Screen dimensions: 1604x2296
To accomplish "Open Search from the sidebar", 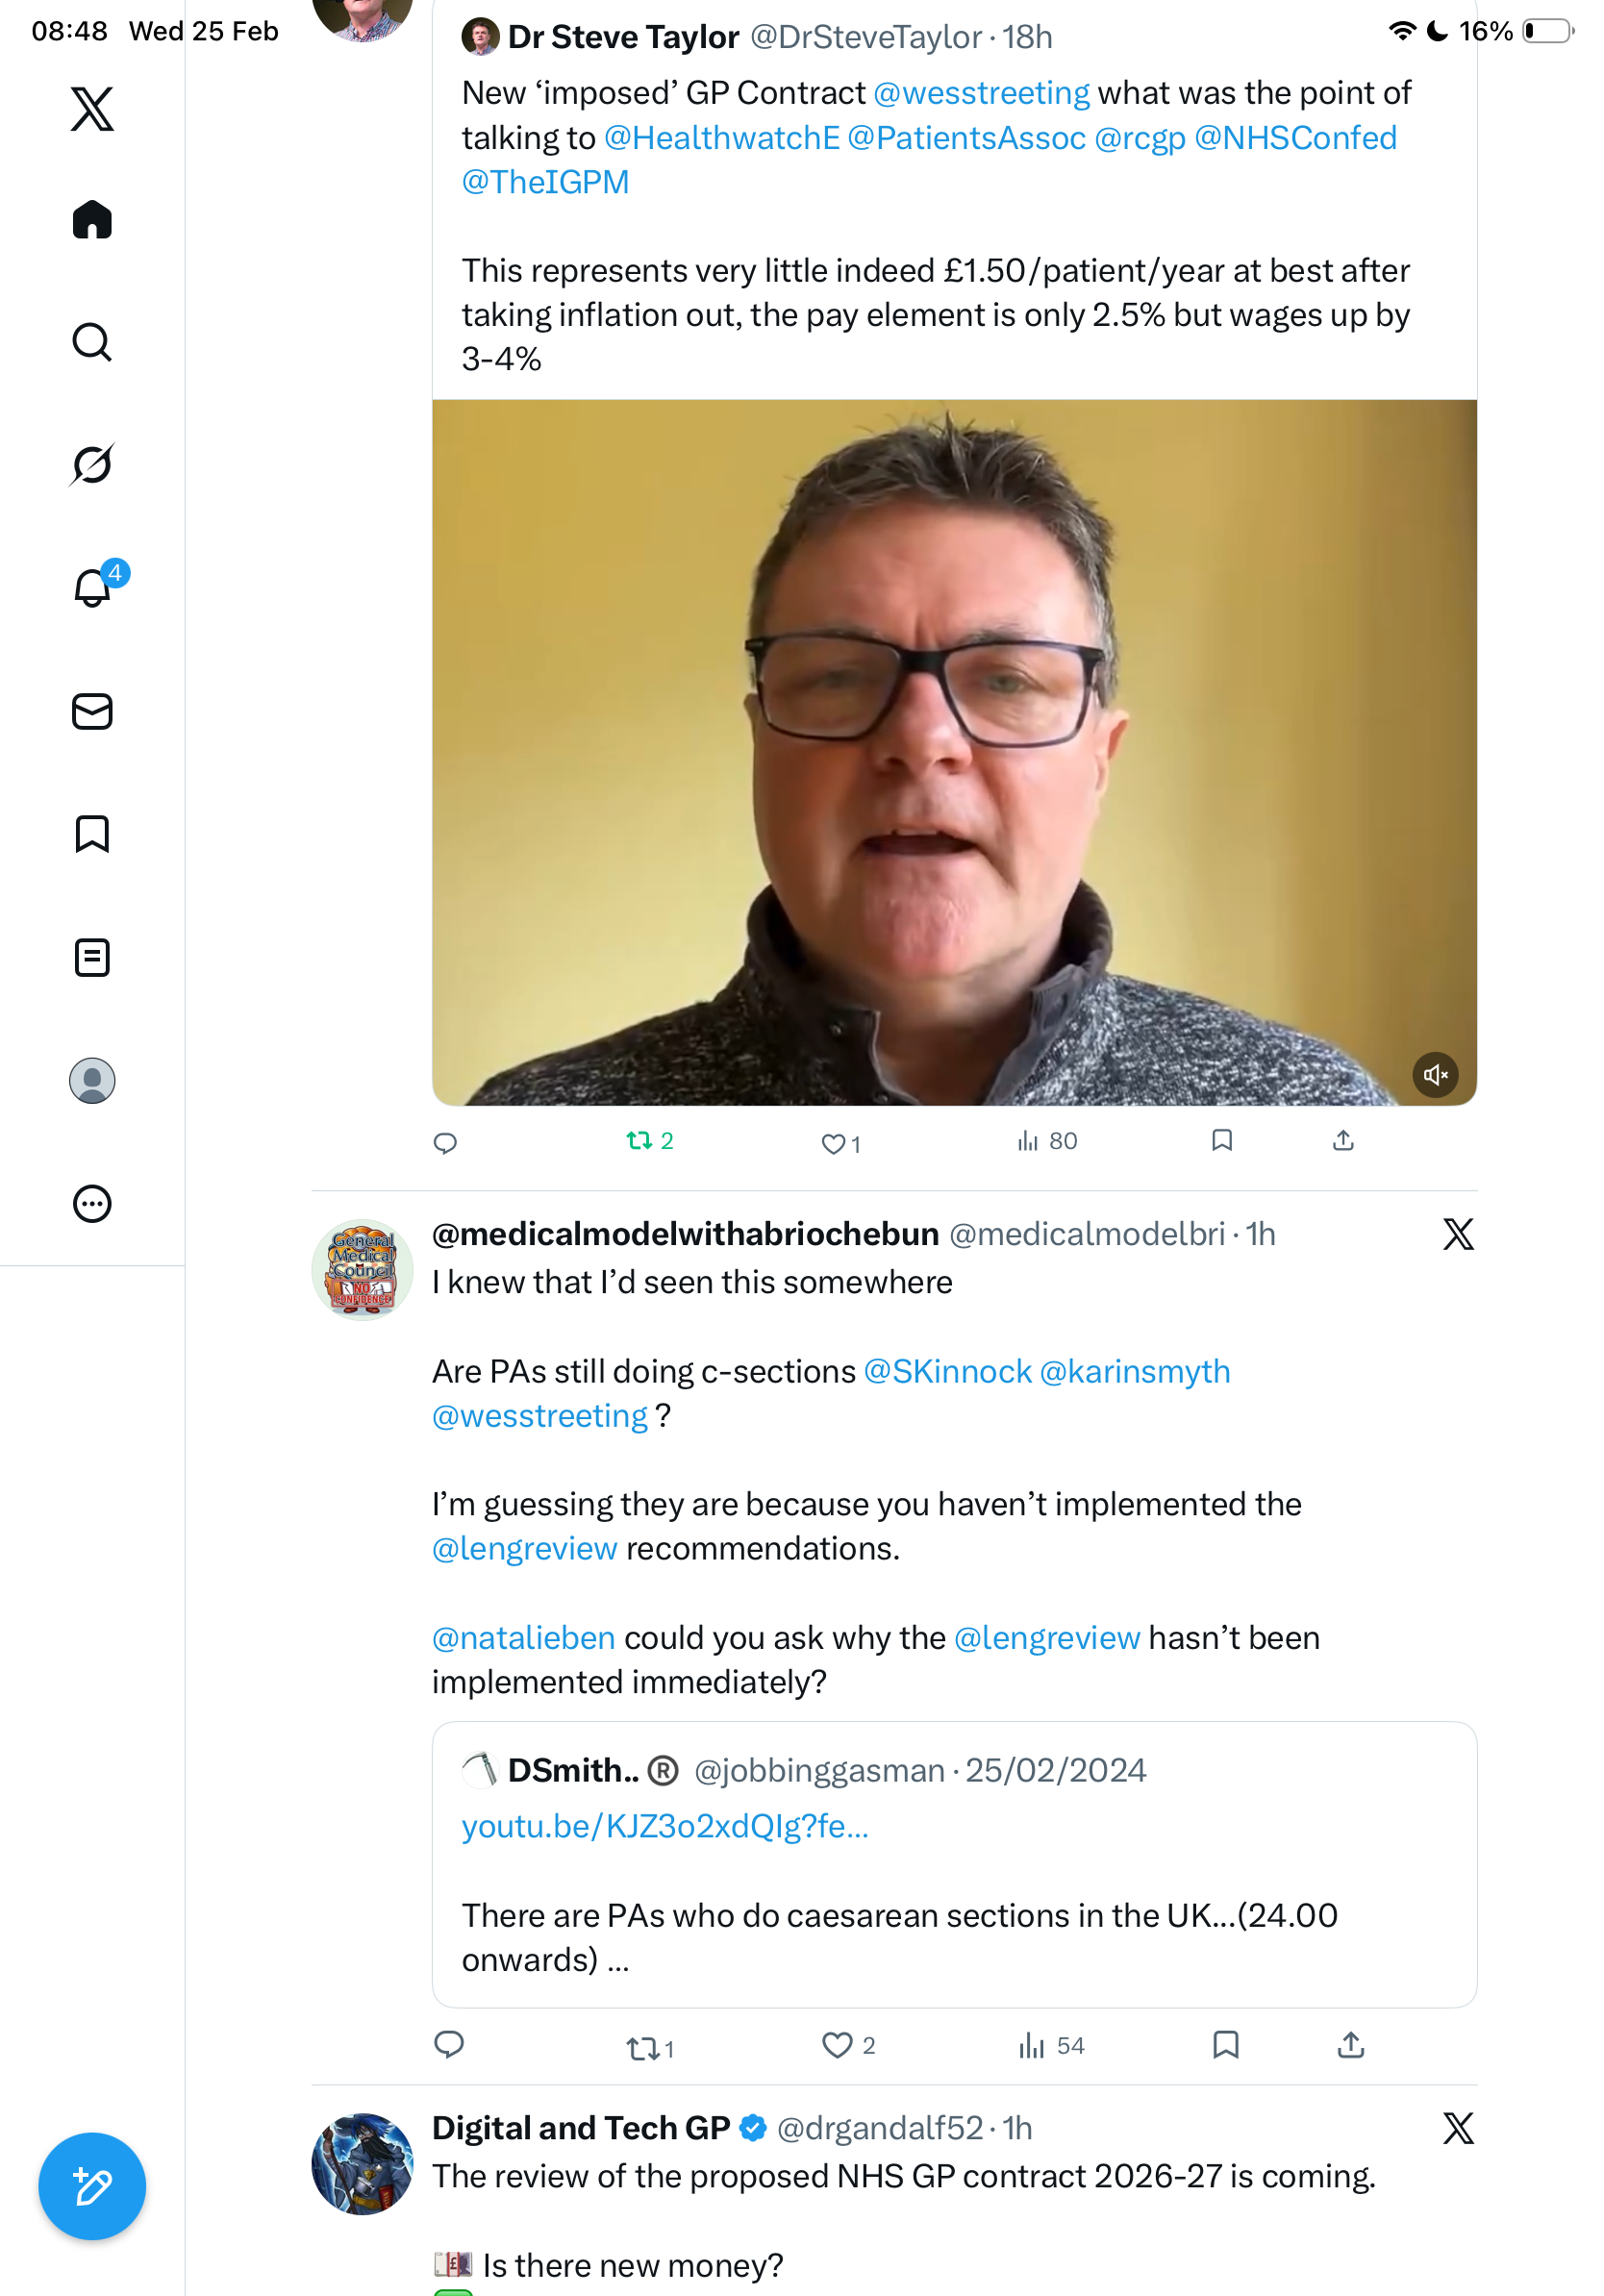I will (x=92, y=342).
